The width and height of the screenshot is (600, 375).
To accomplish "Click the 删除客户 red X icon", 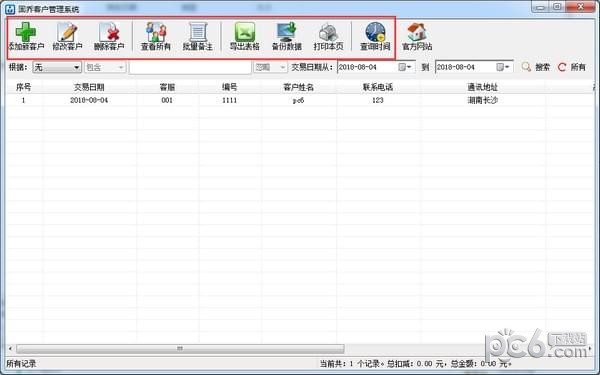I will 109,32.
